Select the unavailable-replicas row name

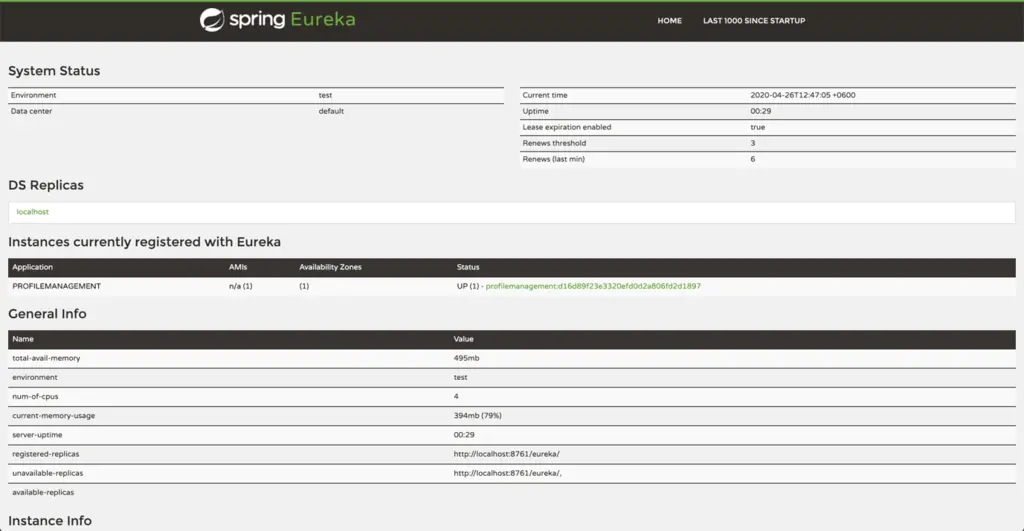point(48,473)
